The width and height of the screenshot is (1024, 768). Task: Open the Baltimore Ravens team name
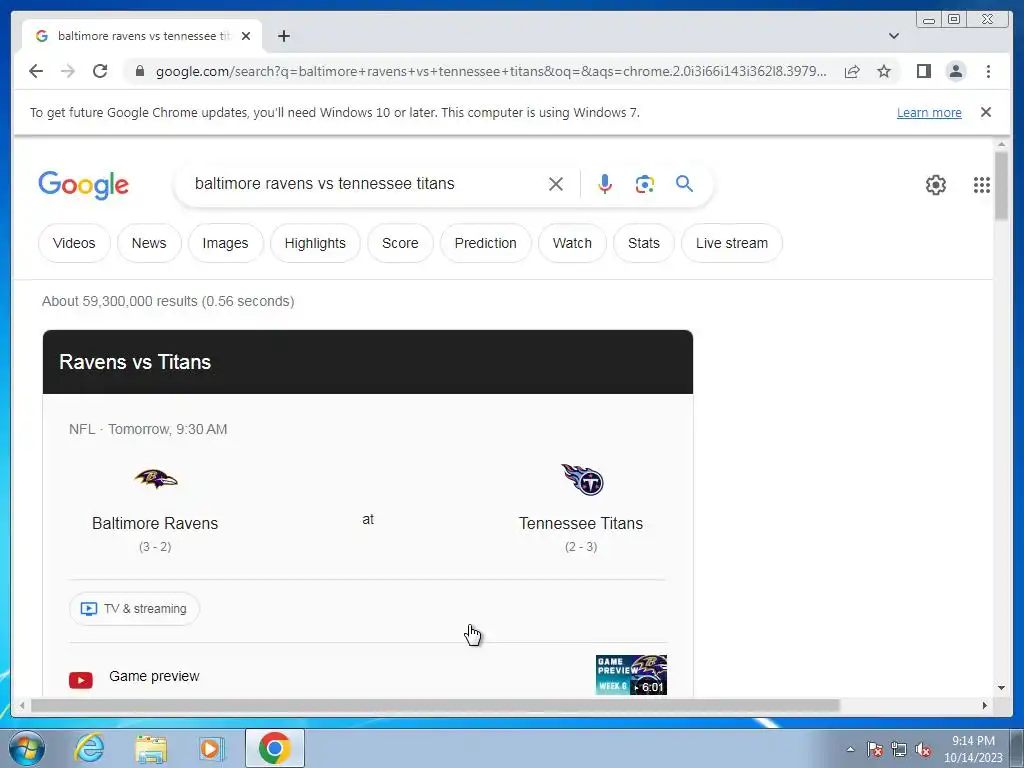pyautogui.click(x=155, y=523)
